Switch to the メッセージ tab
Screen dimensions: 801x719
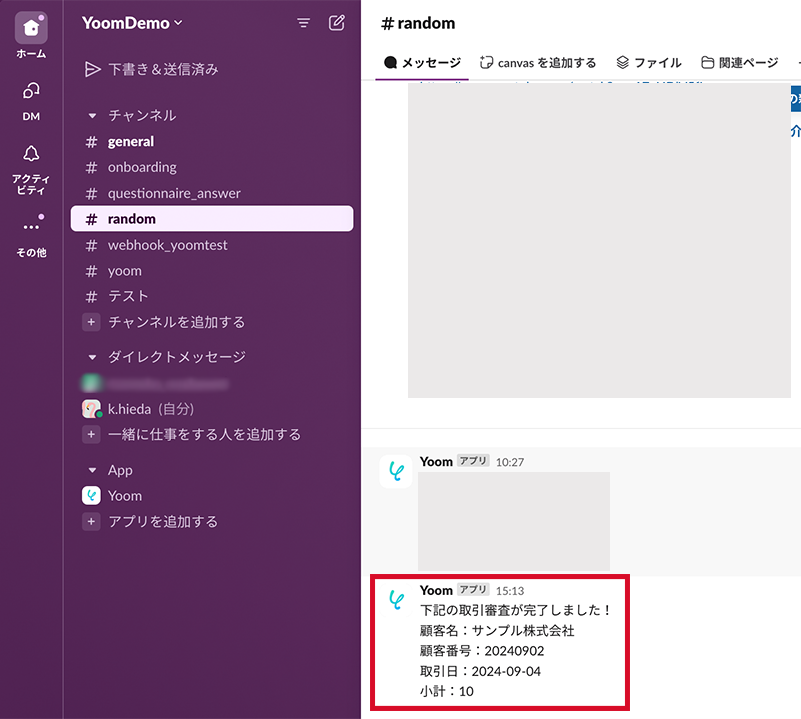click(422, 63)
